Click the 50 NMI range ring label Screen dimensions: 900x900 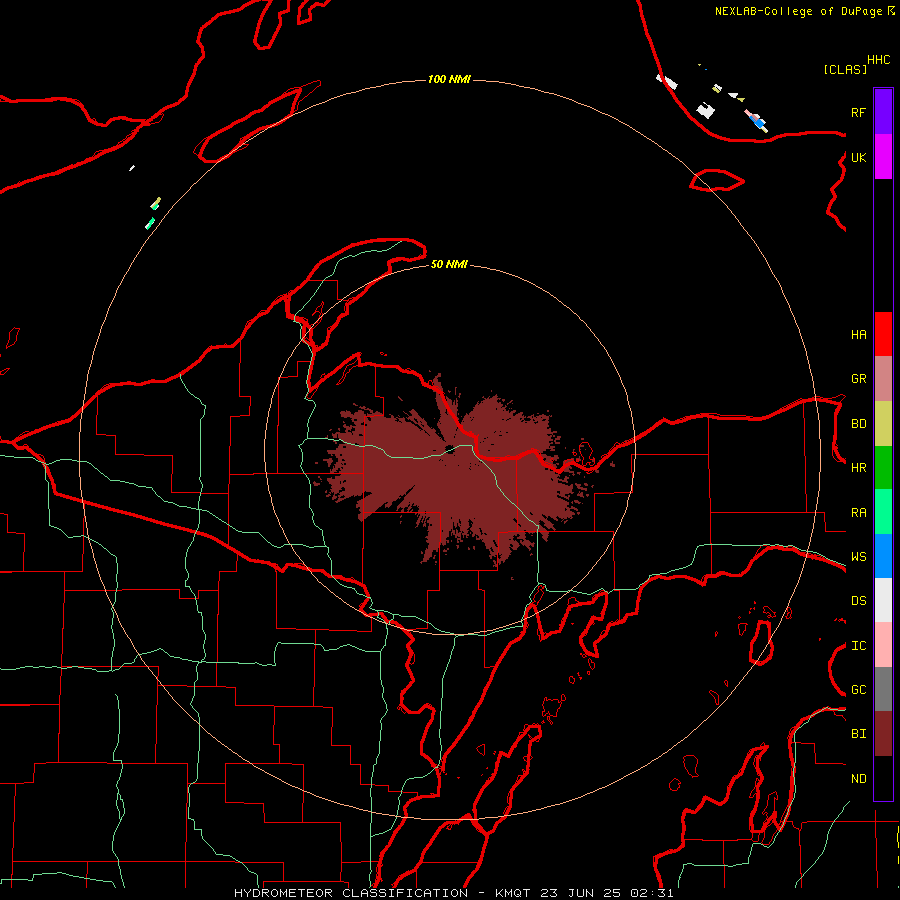click(x=449, y=264)
